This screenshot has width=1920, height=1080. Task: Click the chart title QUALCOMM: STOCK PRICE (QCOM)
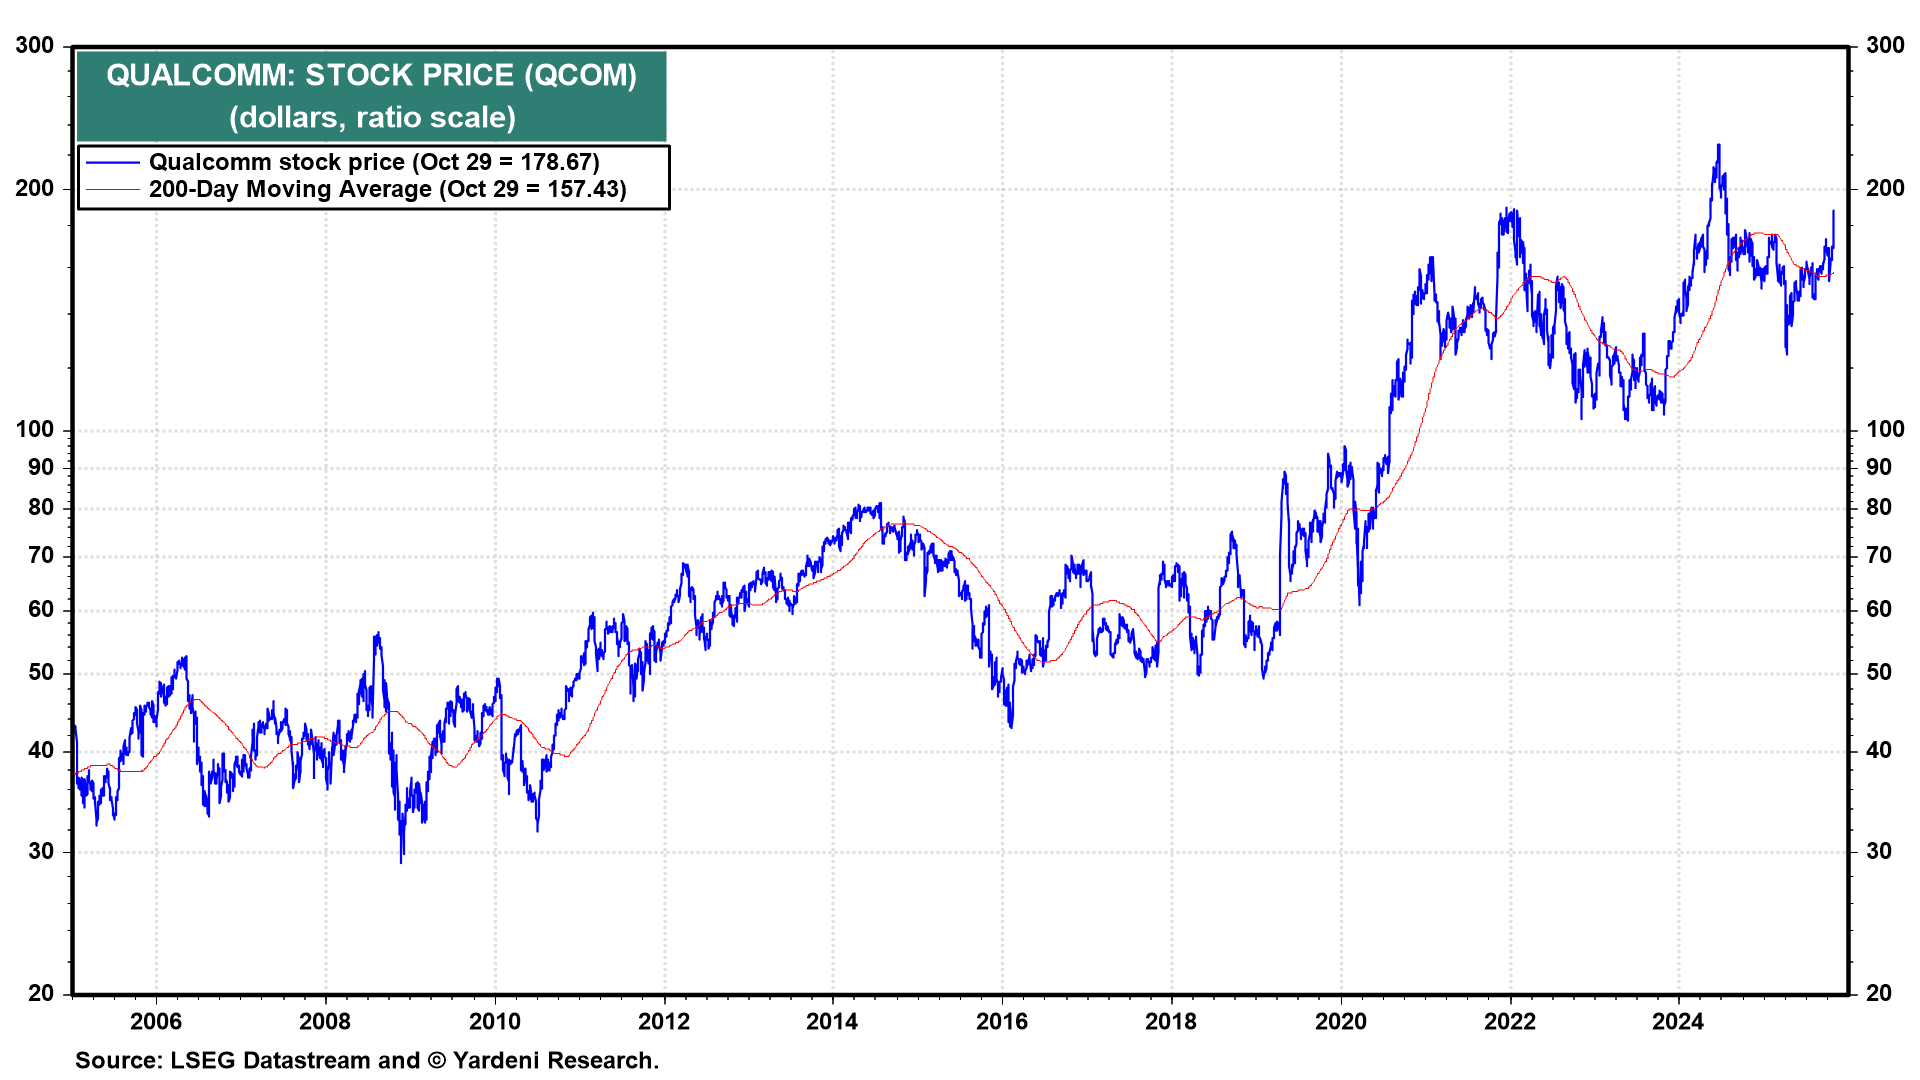click(x=371, y=75)
